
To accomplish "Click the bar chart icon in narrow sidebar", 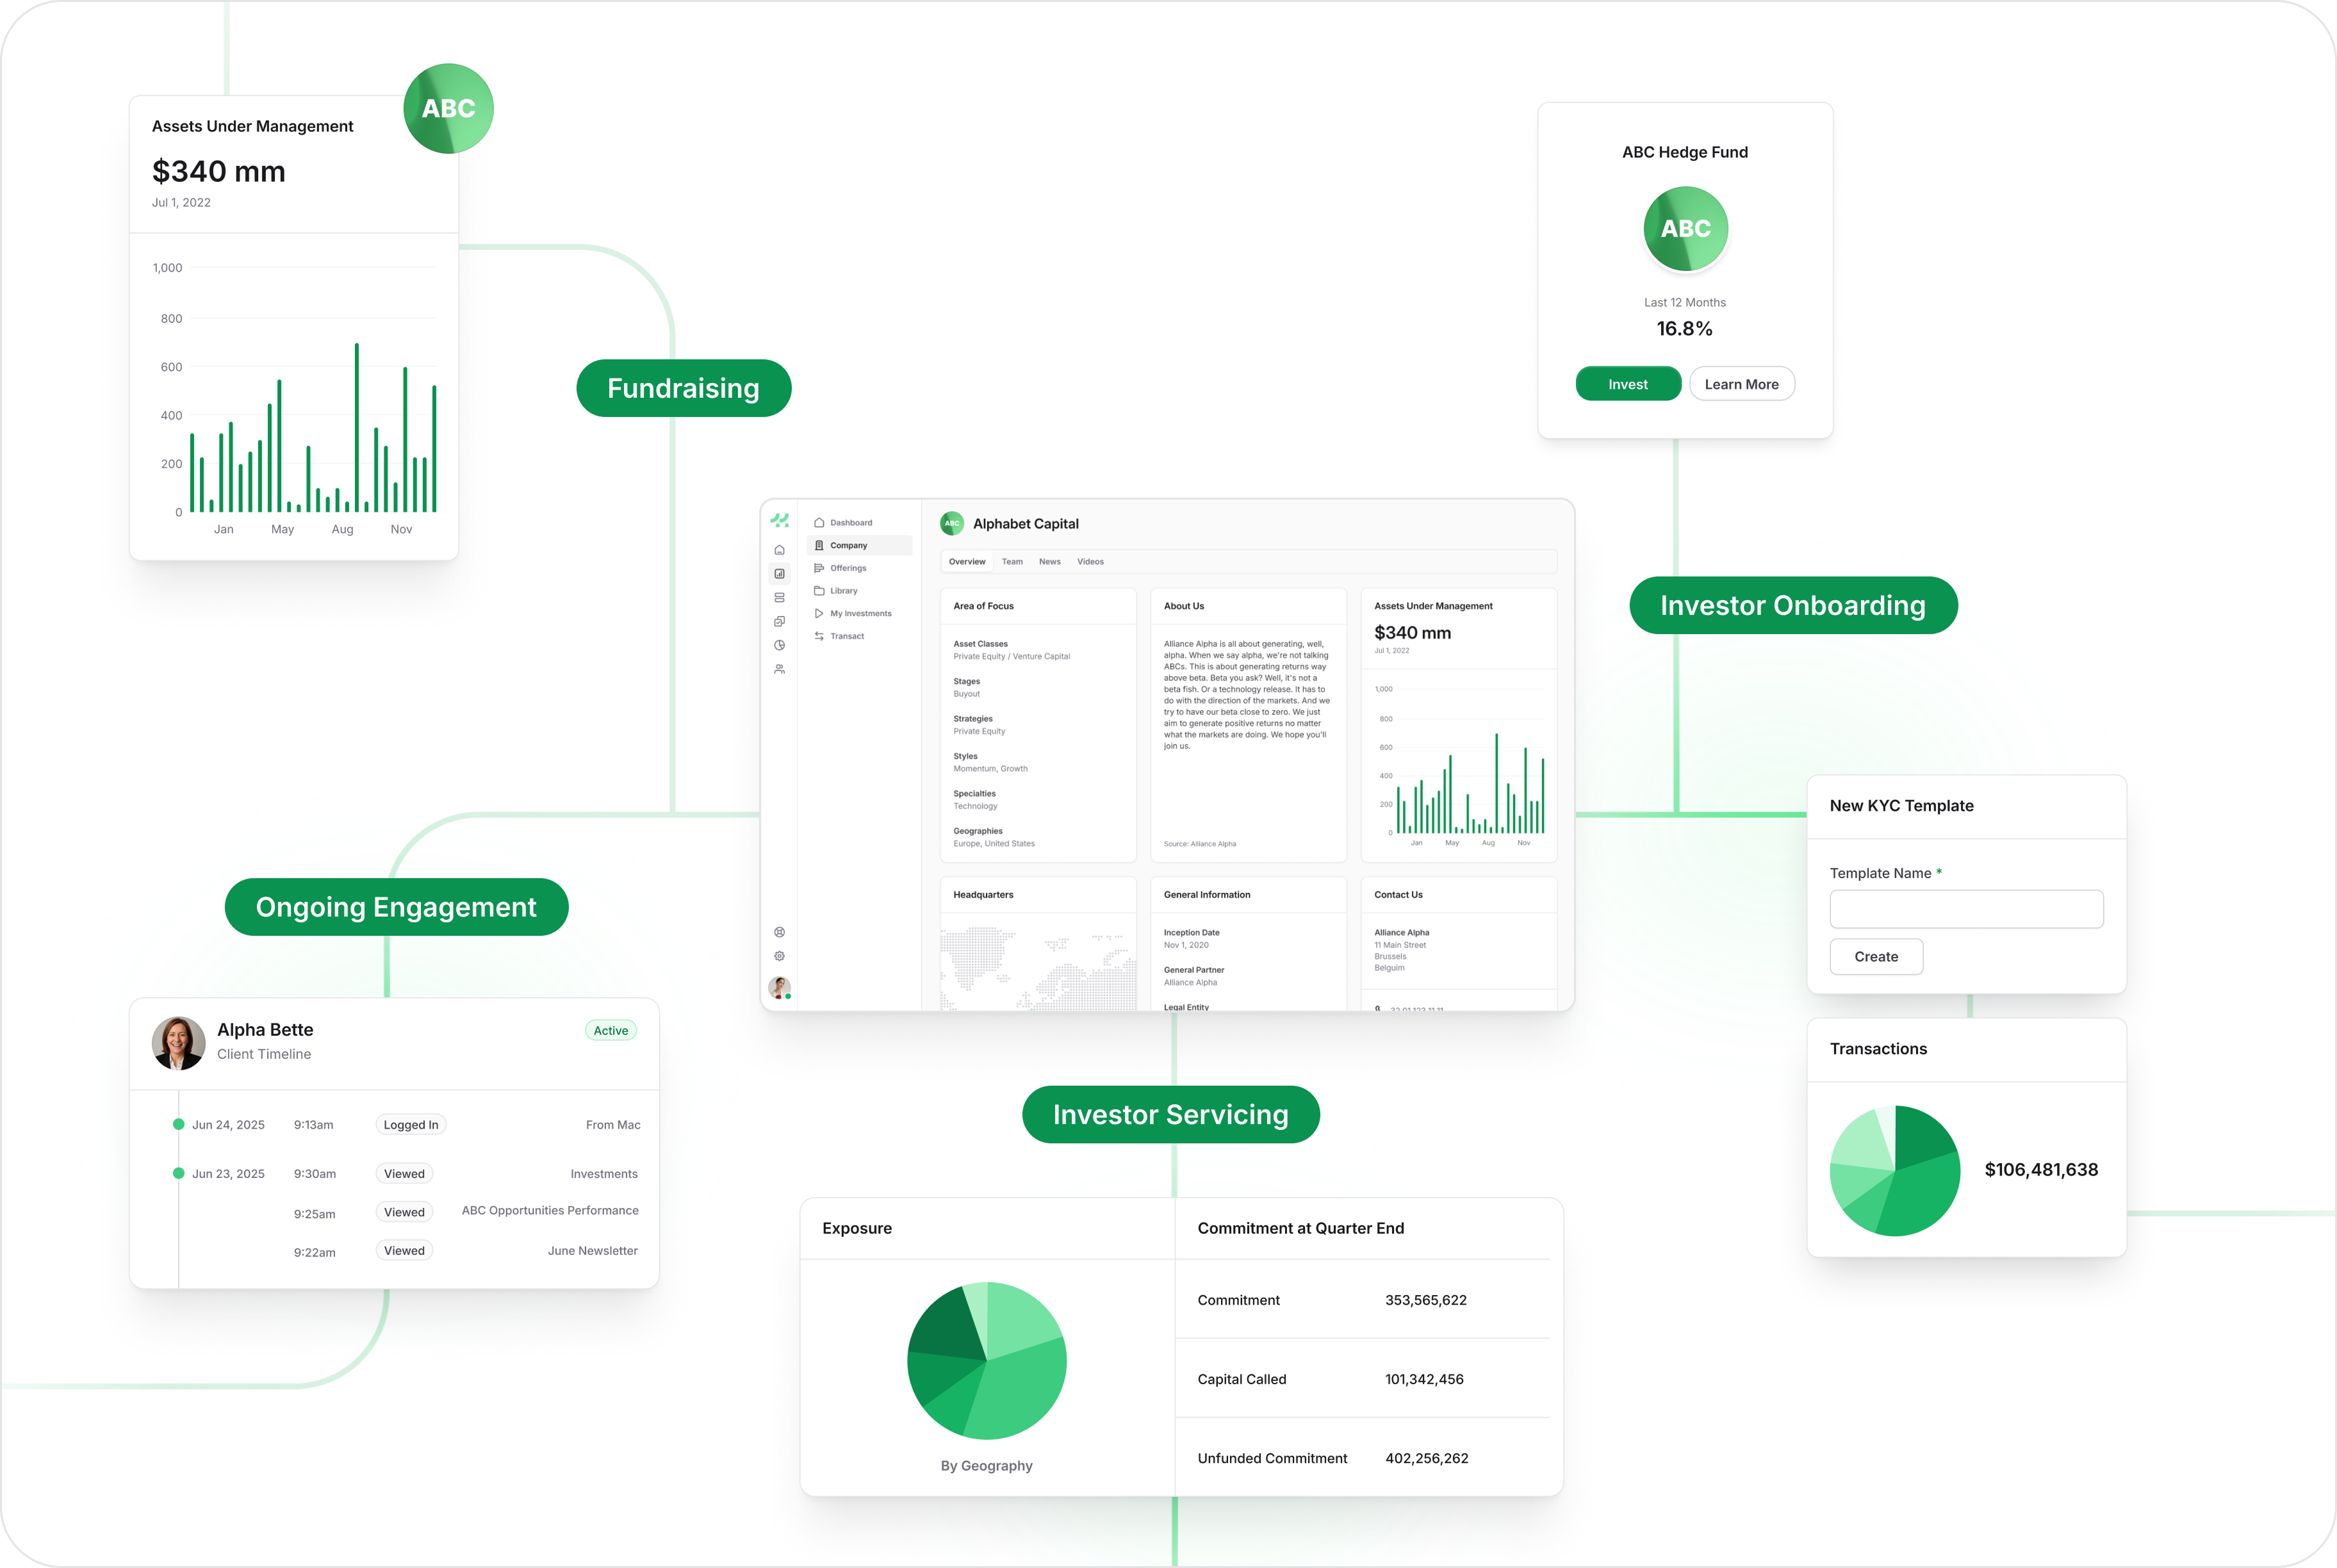I will [x=779, y=574].
